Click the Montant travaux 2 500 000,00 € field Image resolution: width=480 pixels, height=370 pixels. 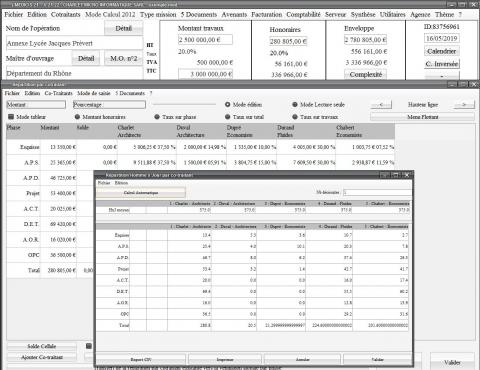tap(205, 40)
